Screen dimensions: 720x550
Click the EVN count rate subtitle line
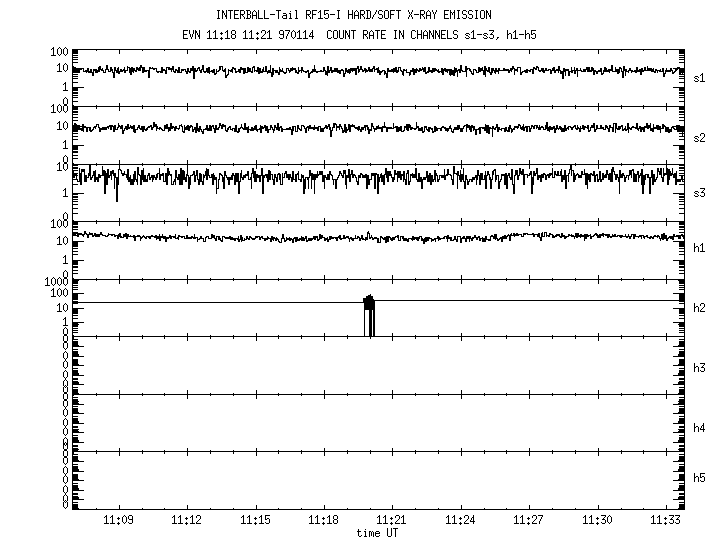click(353, 34)
